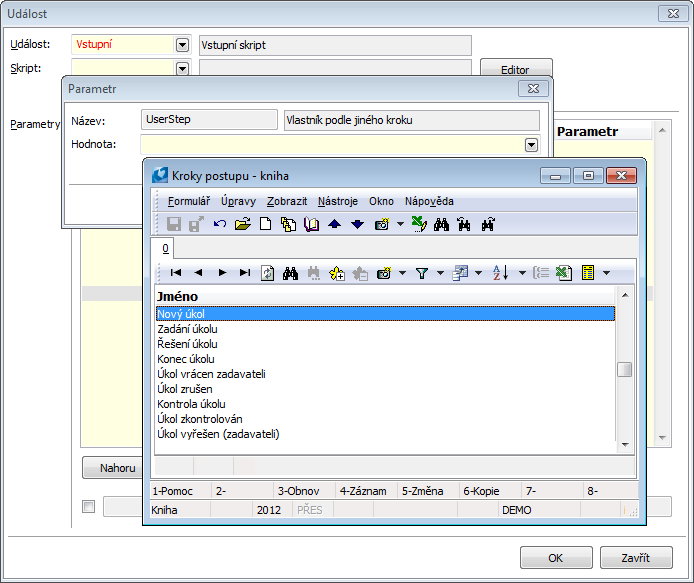The height and width of the screenshot is (583, 694).
Task: Click the Undo arrow icon
Action: pyautogui.click(x=220, y=224)
